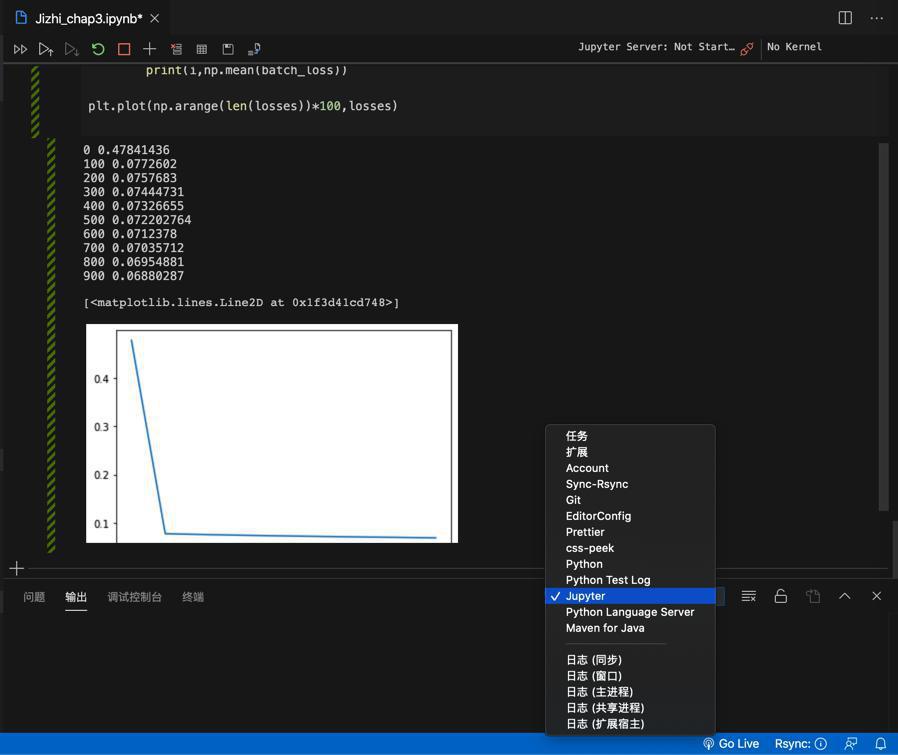The image size is (898, 755).
Task: Close the Jizhi_chap3.ipynb tab
Action: (x=155, y=18)
